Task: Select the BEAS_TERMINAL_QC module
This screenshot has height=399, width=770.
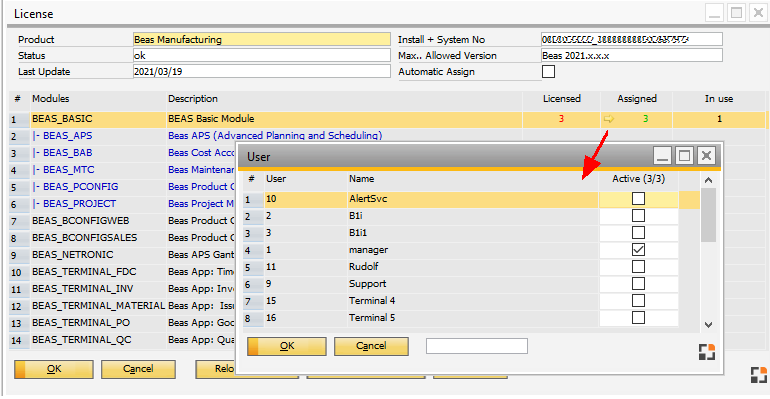Action: (82, 340)
